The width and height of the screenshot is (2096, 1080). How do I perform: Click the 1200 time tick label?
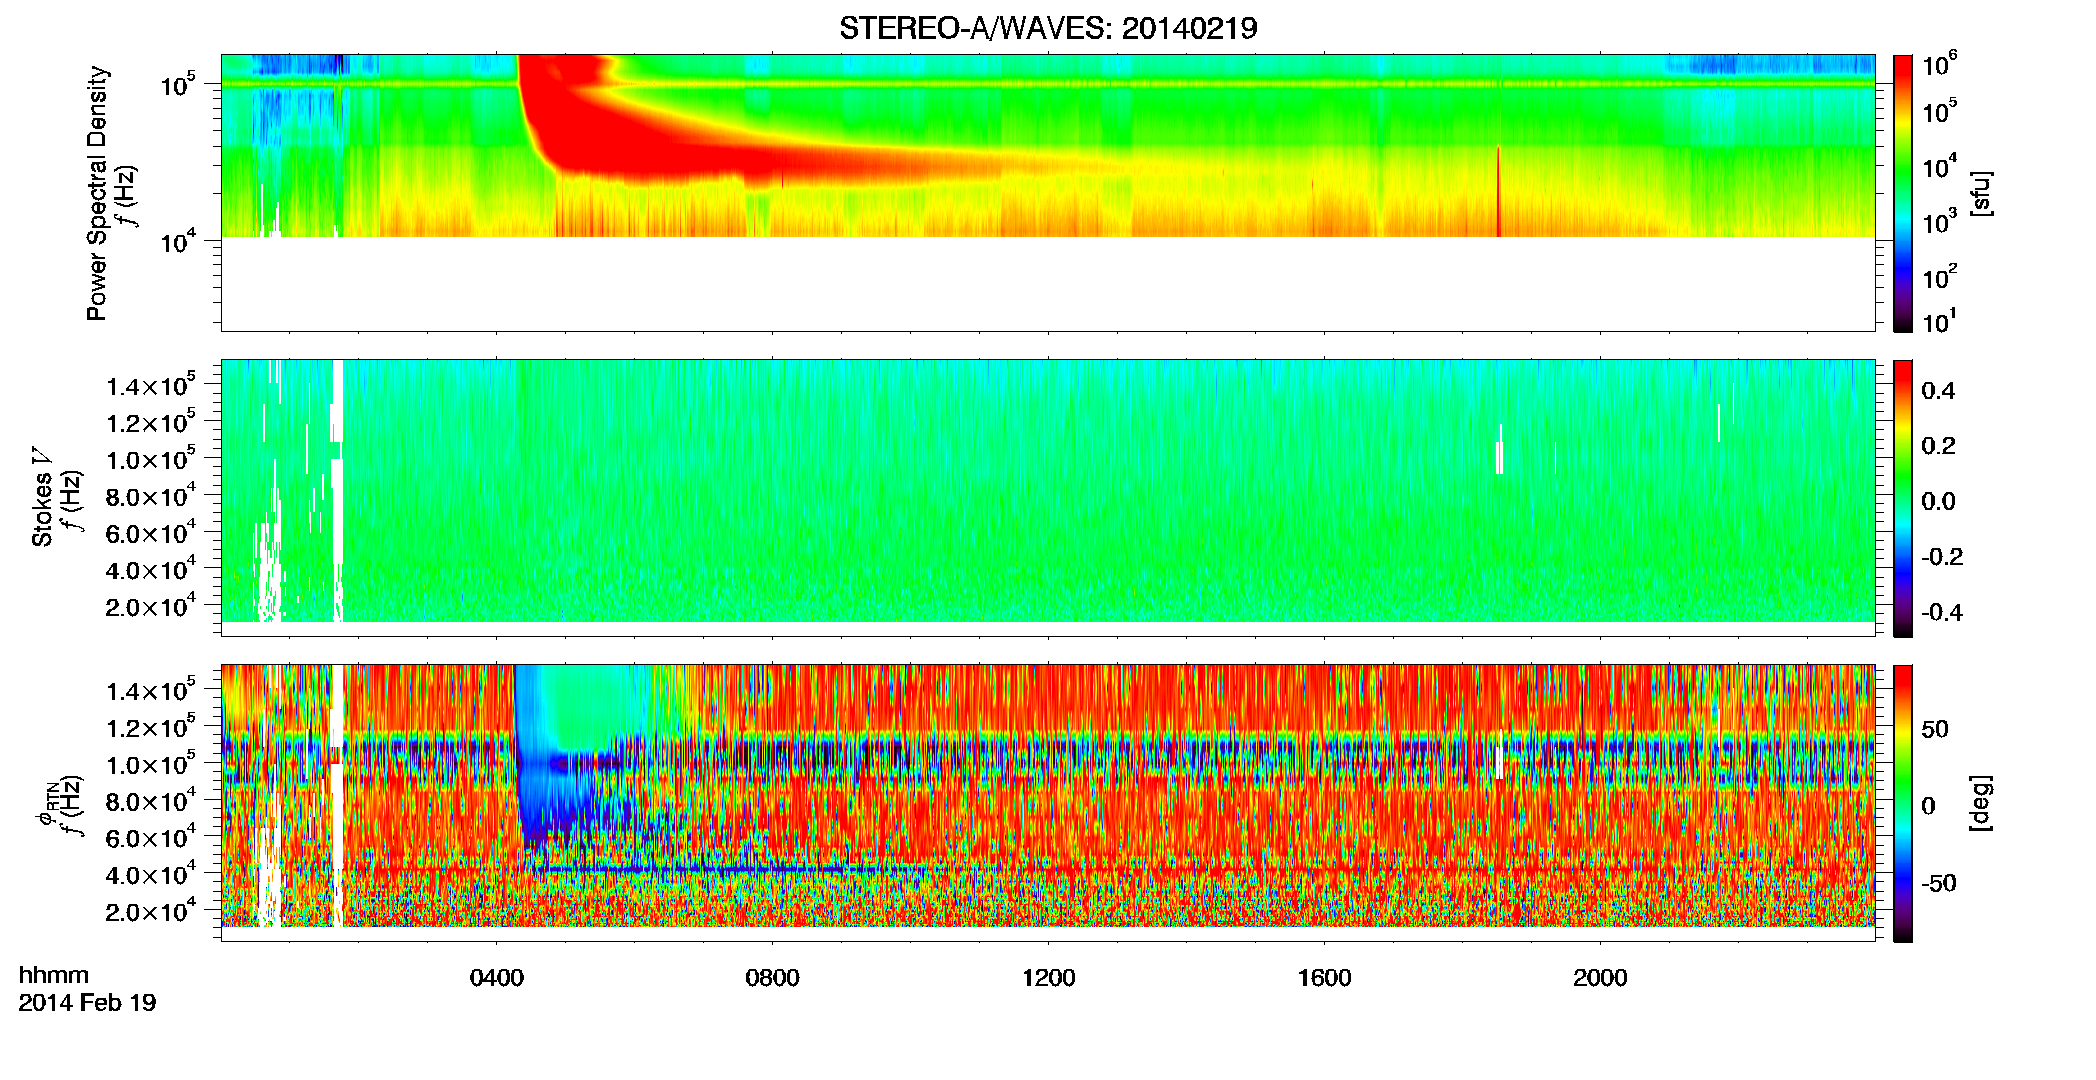pyautogui.click(x=1048, y=978)
